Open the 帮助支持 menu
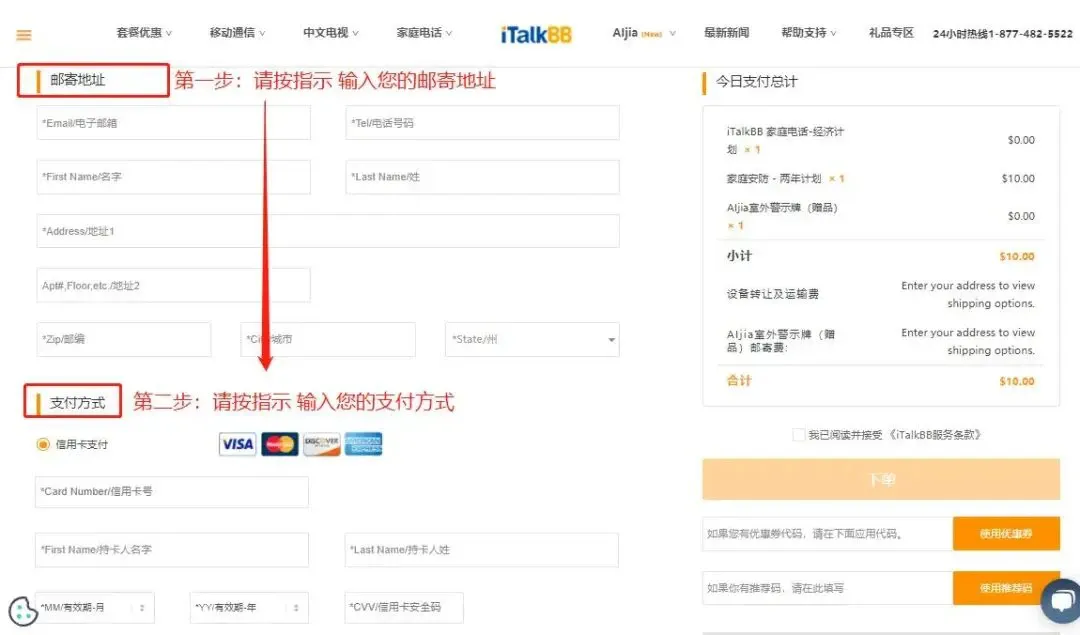Viewport: 1080px width, 635px height. [x=809, y=33]
